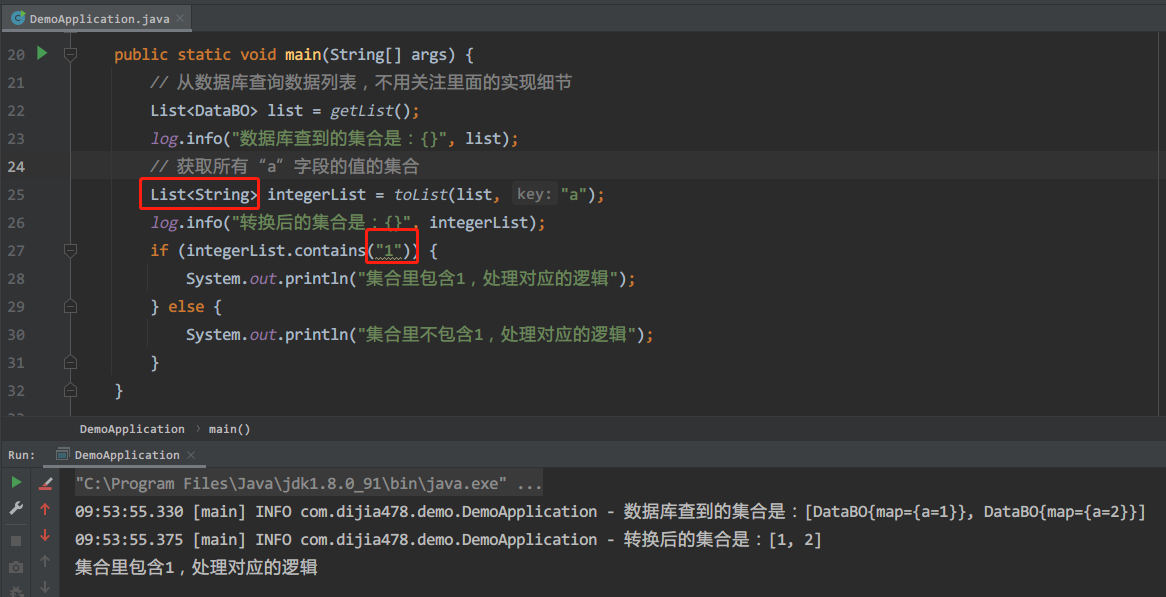Click the else keyword on line 29

[x=186, y=306]
